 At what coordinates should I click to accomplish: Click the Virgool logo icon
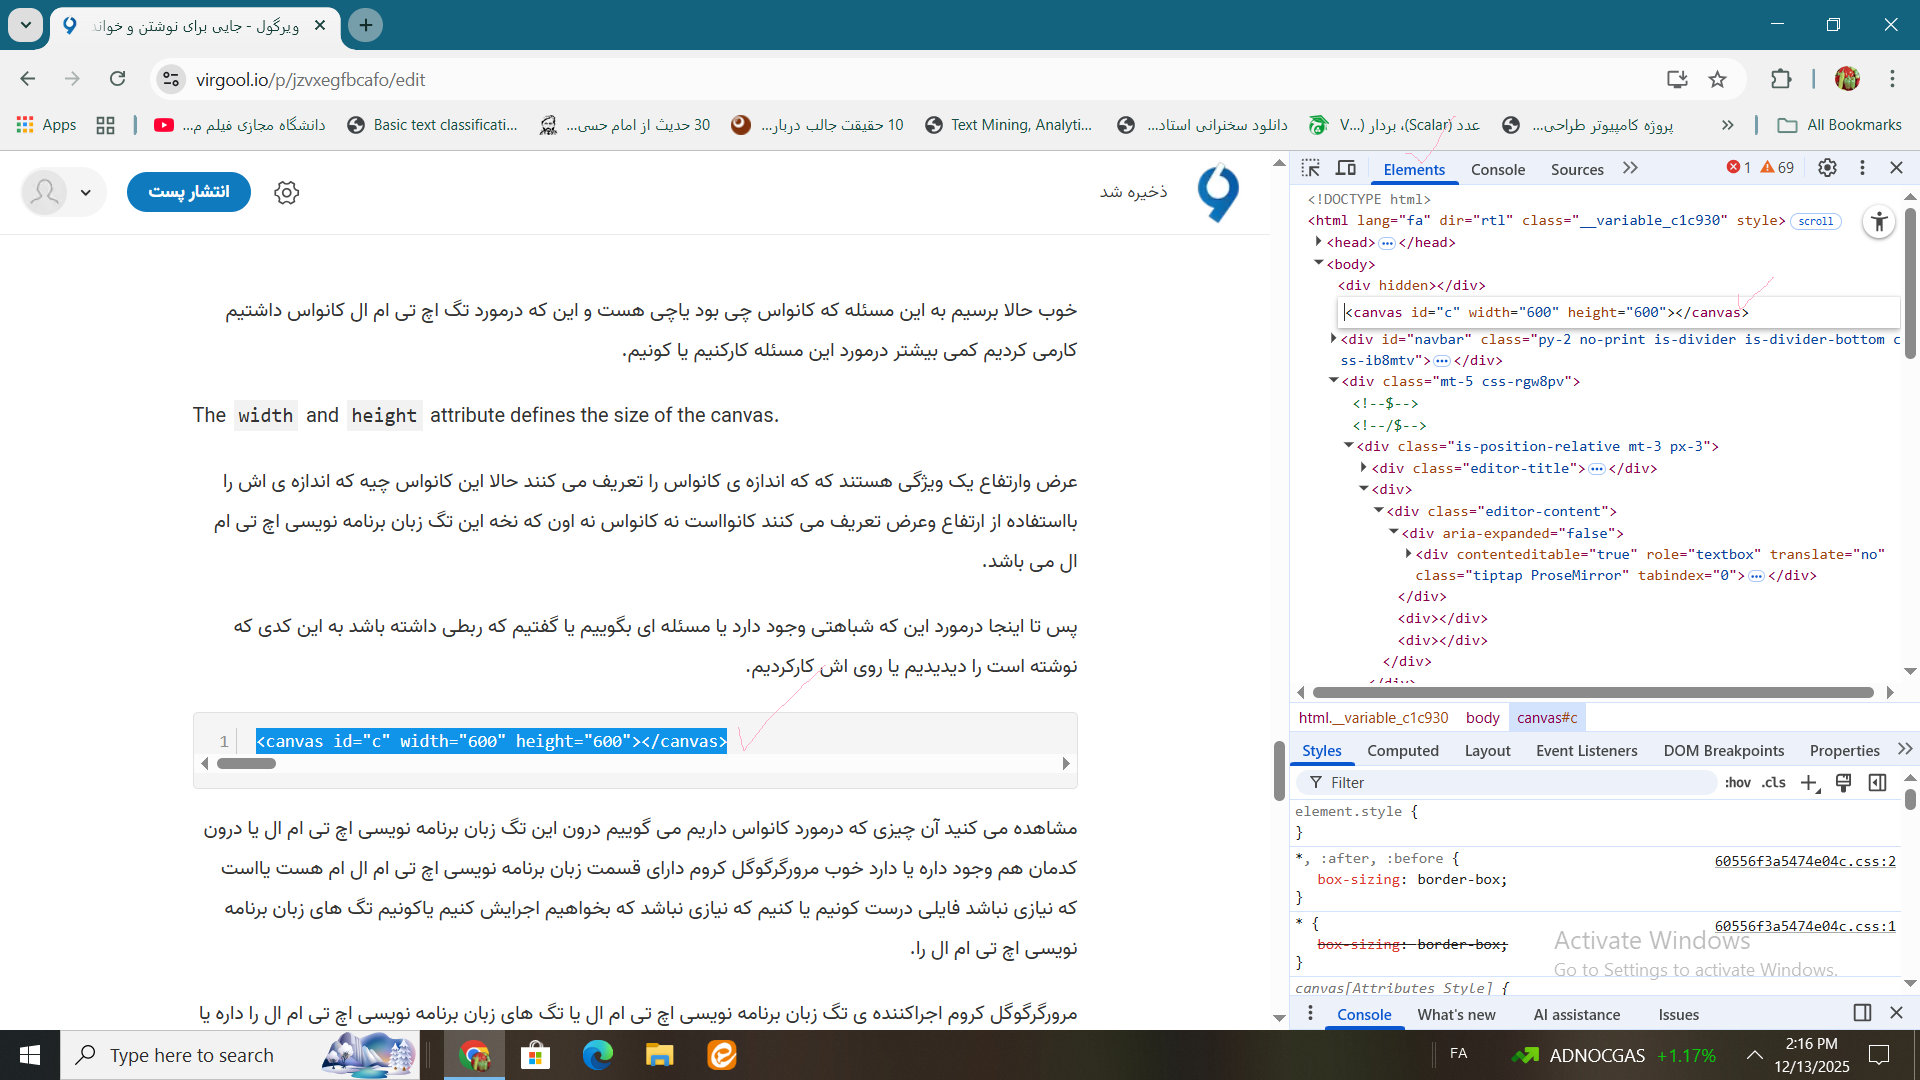pos(1218,192)
